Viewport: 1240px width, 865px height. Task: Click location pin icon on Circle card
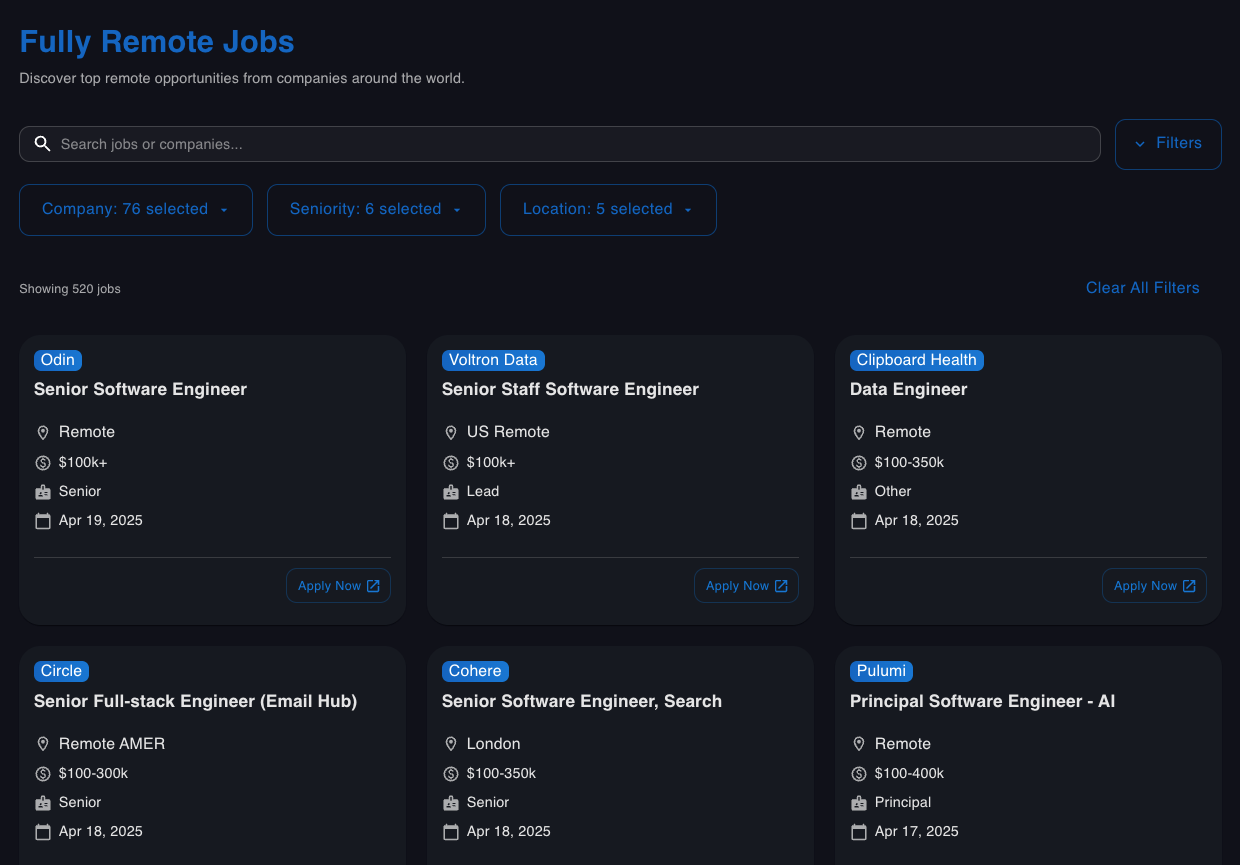(43, 744)
